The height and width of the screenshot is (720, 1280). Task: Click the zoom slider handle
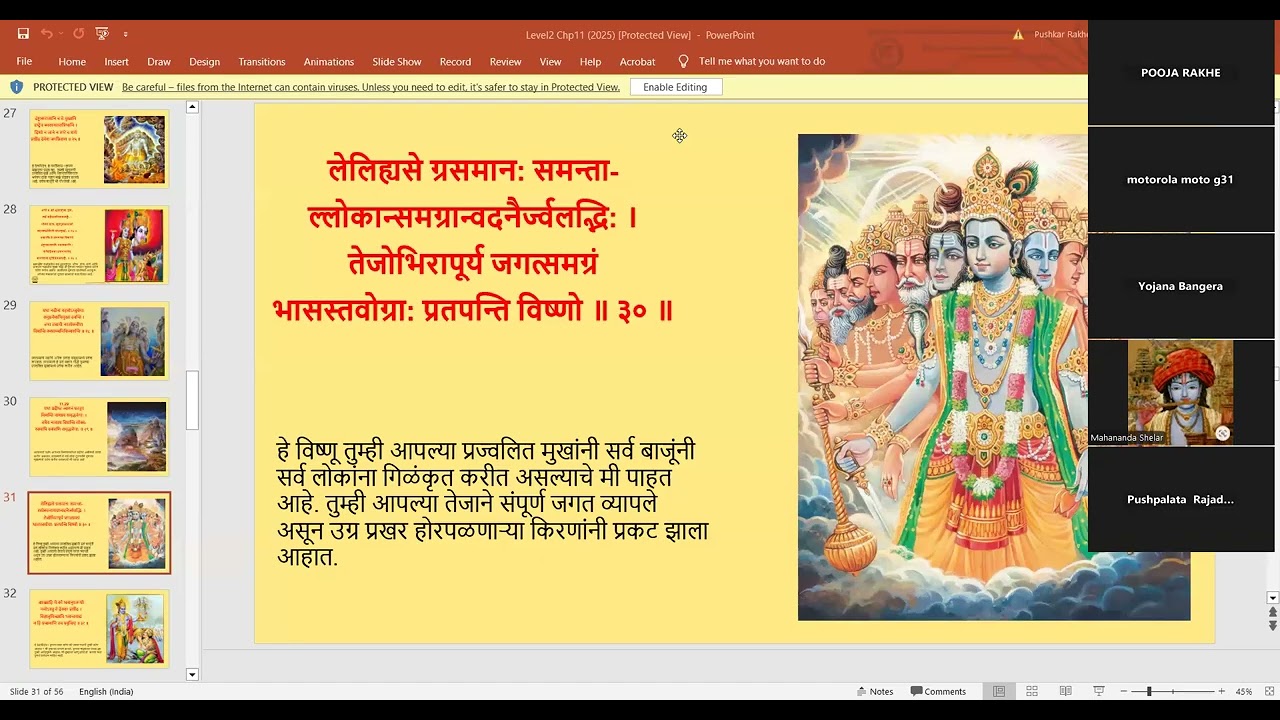1148,692
